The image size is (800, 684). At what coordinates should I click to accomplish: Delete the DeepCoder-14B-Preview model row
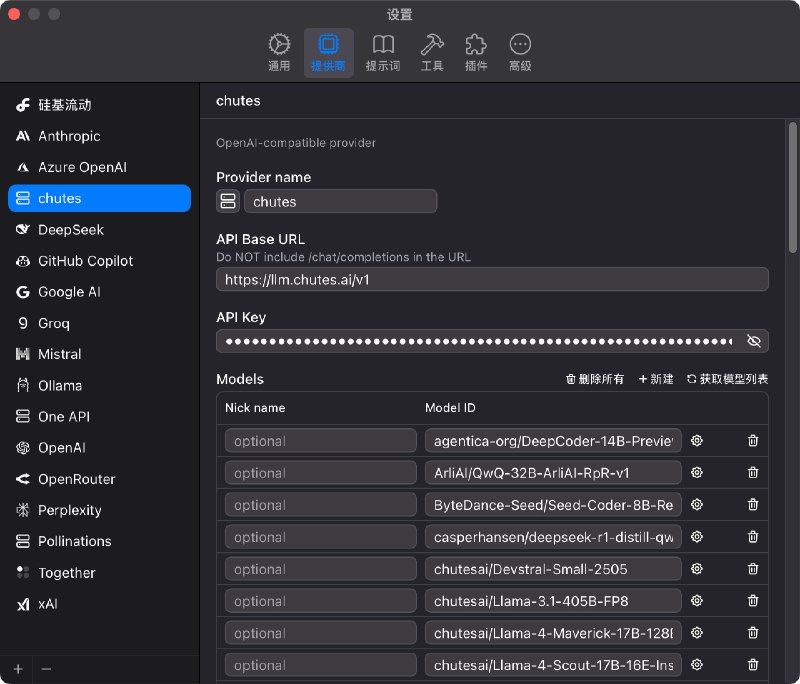coord(753,441)
